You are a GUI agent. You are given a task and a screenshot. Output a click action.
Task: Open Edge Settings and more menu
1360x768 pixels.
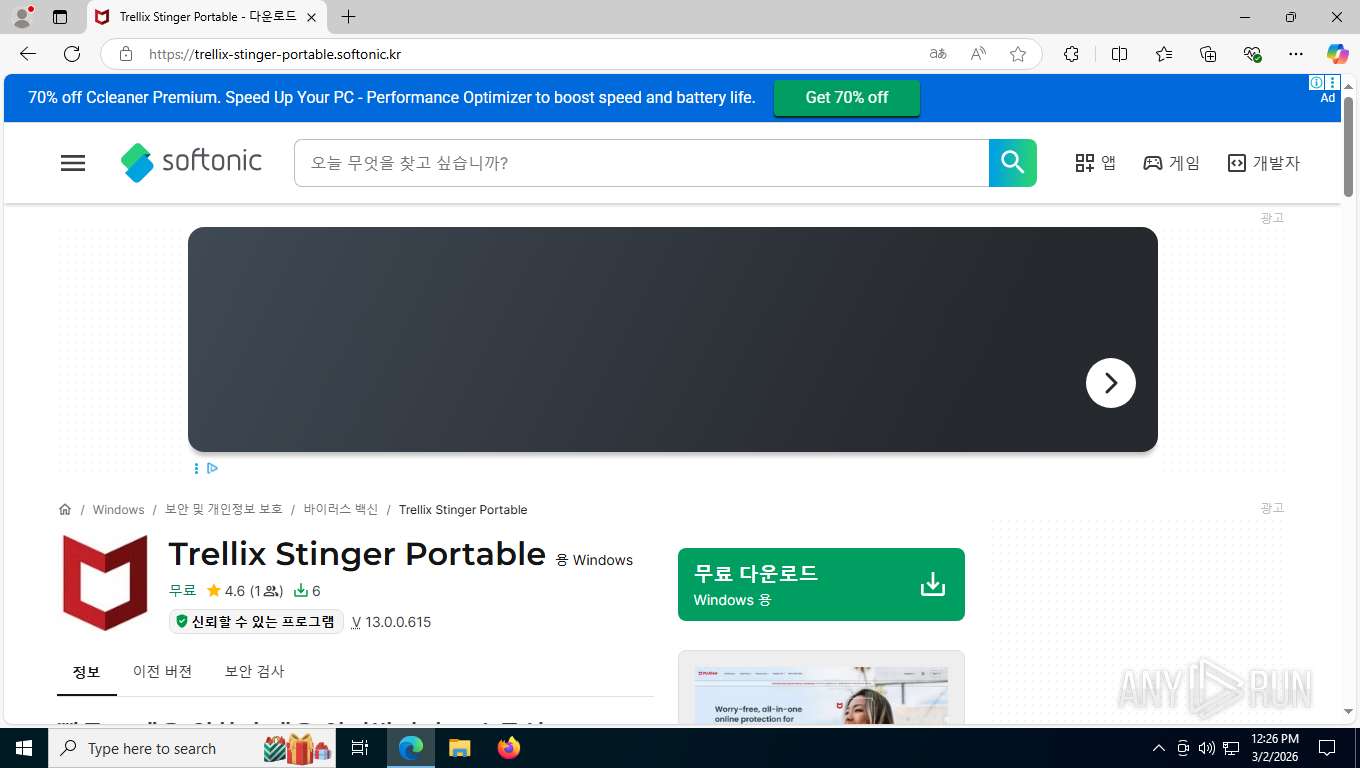click(x=1296, y=54)
